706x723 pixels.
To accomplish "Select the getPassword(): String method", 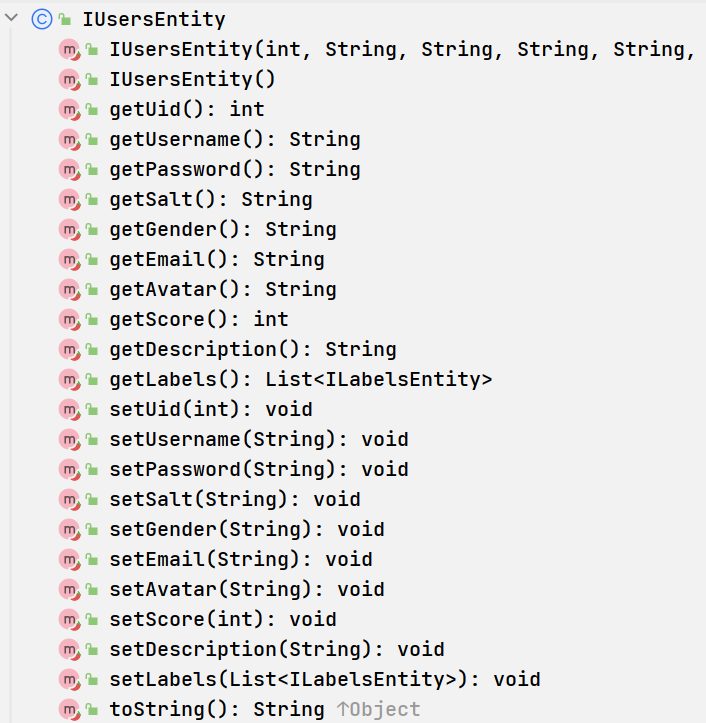I will tap(234, 169).
